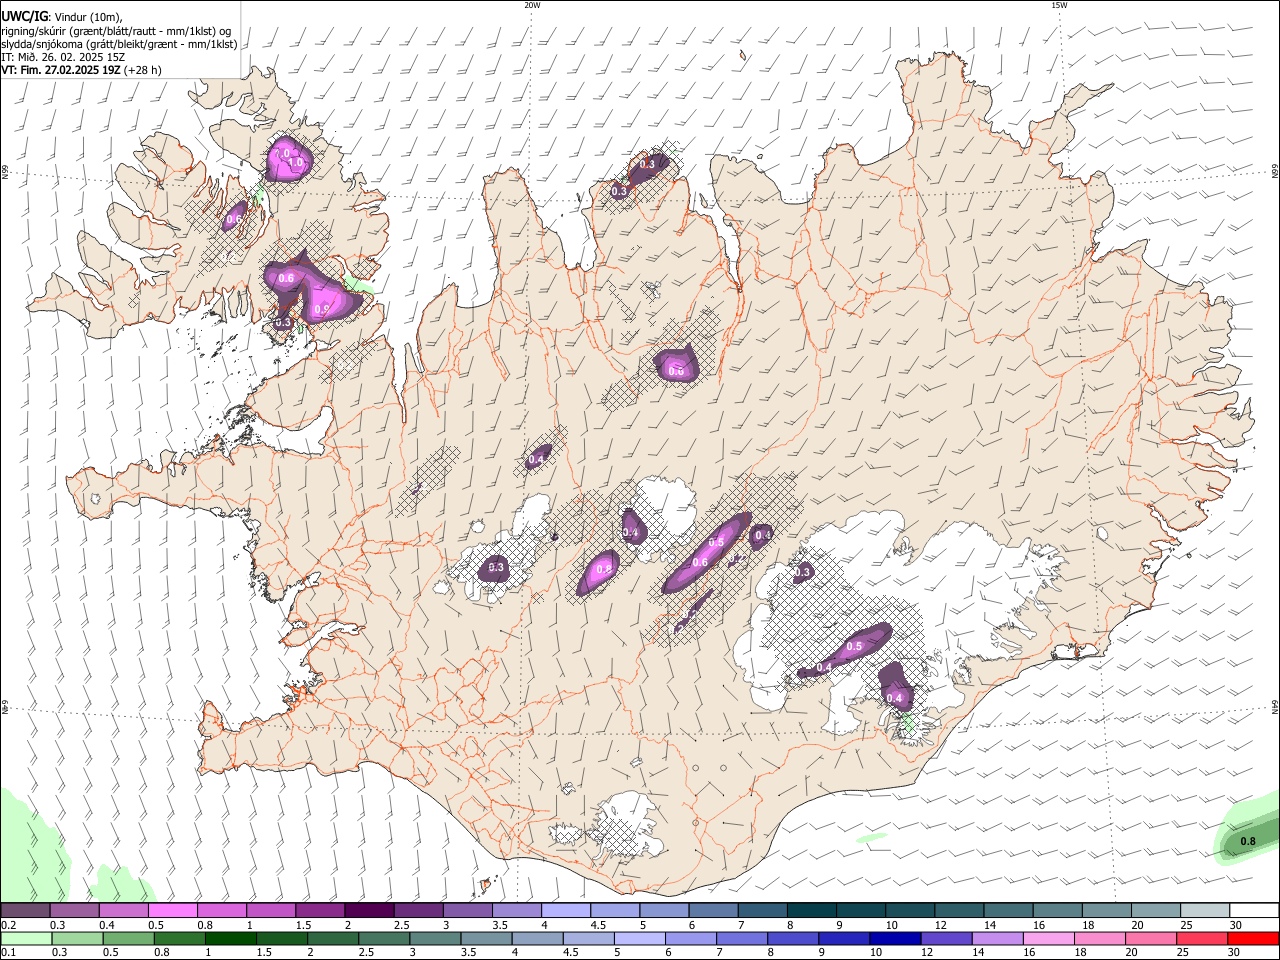Click the 15W longitude label

1060,5
